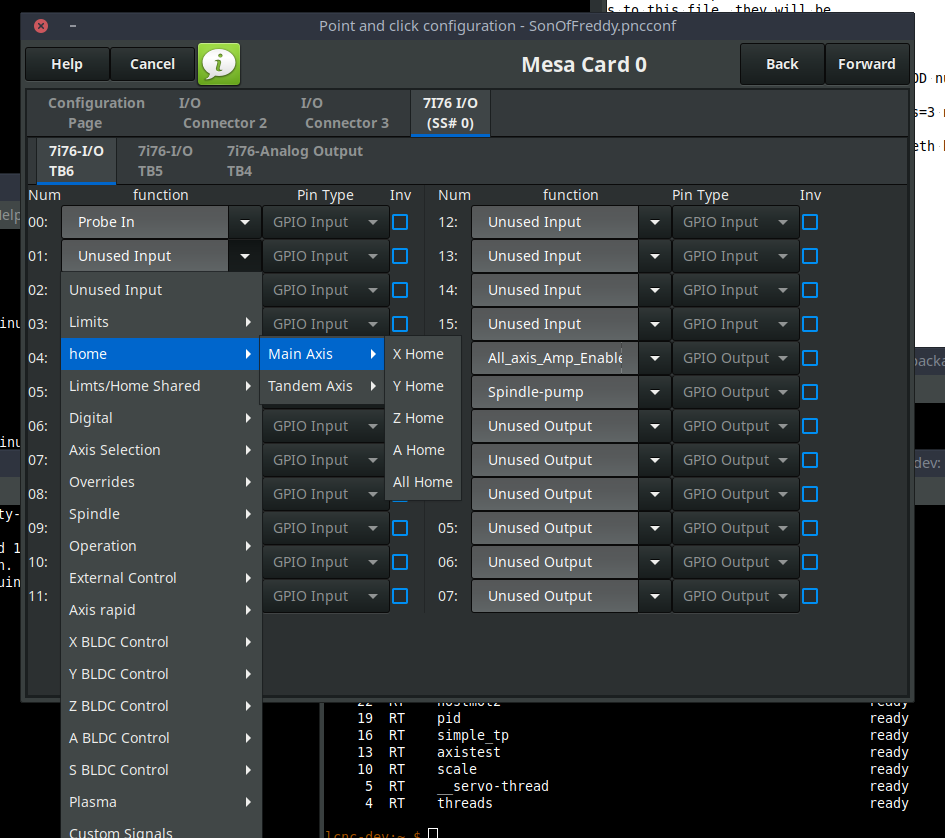Toggle Inv checkbox for input row 15
The width and height of the screenshot is (945, 838).
click(810, 324)
